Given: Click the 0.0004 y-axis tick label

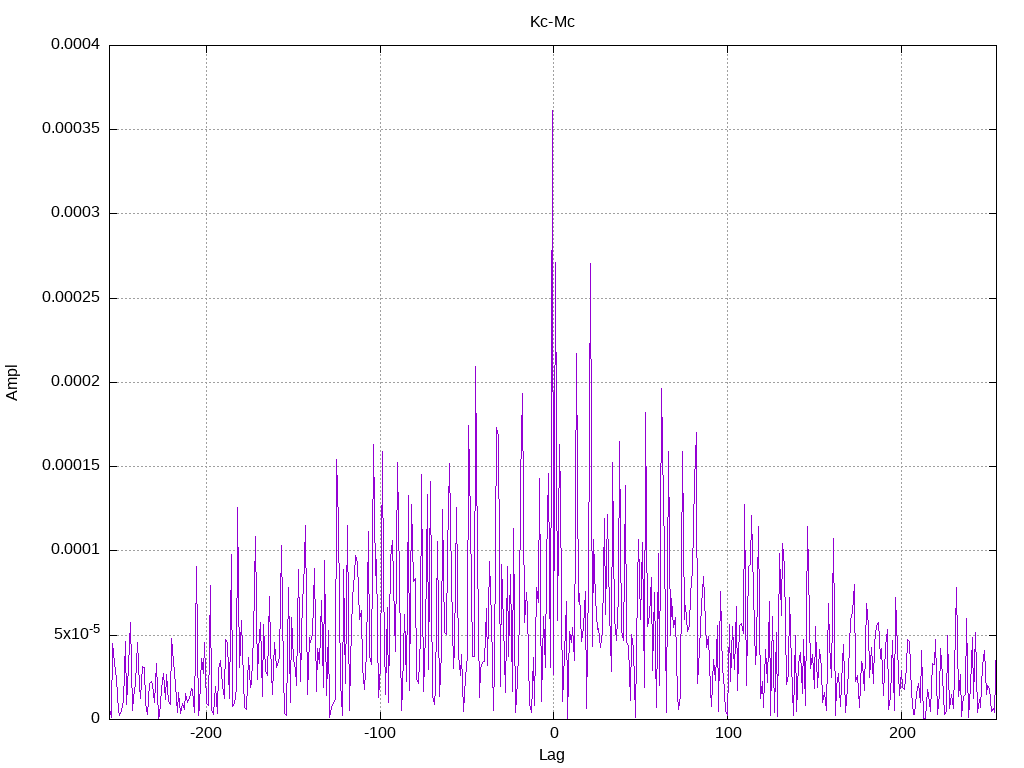Looking at the screenshot, I should [x=76, y=44].
